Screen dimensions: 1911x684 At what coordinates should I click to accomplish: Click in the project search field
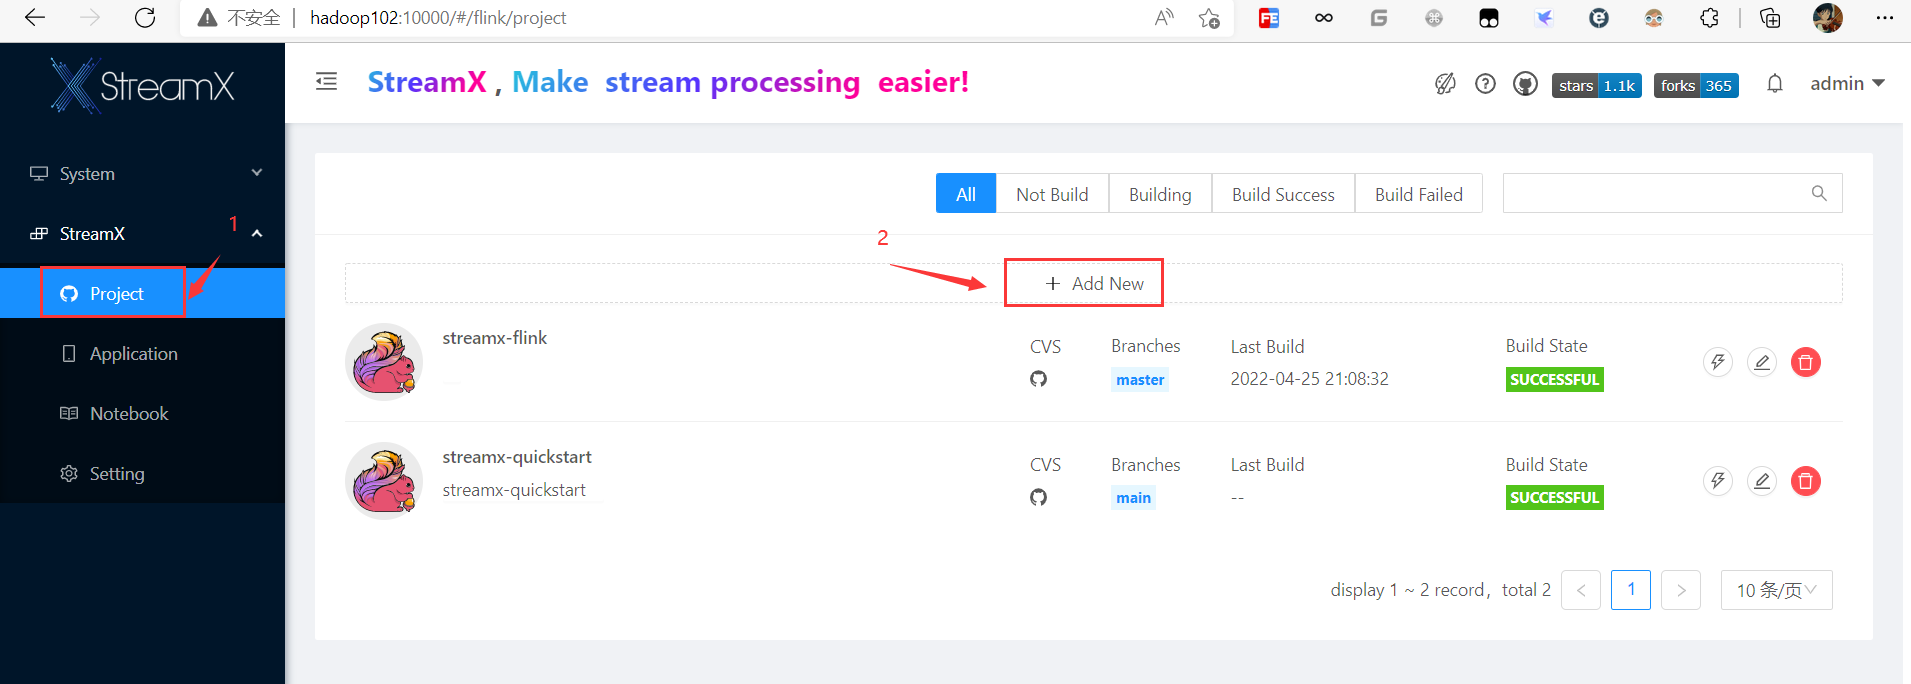click(1672, 193)
